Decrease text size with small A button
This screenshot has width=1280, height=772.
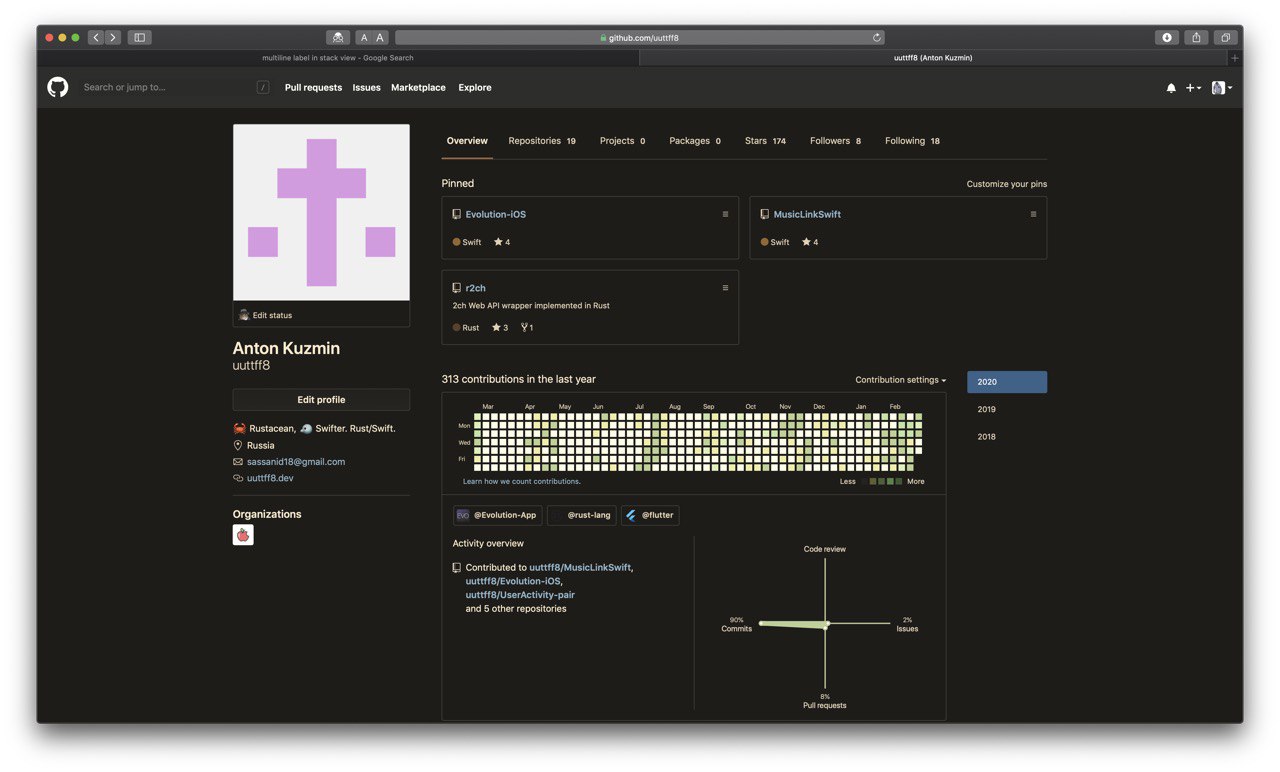click(x=364, y=37)
